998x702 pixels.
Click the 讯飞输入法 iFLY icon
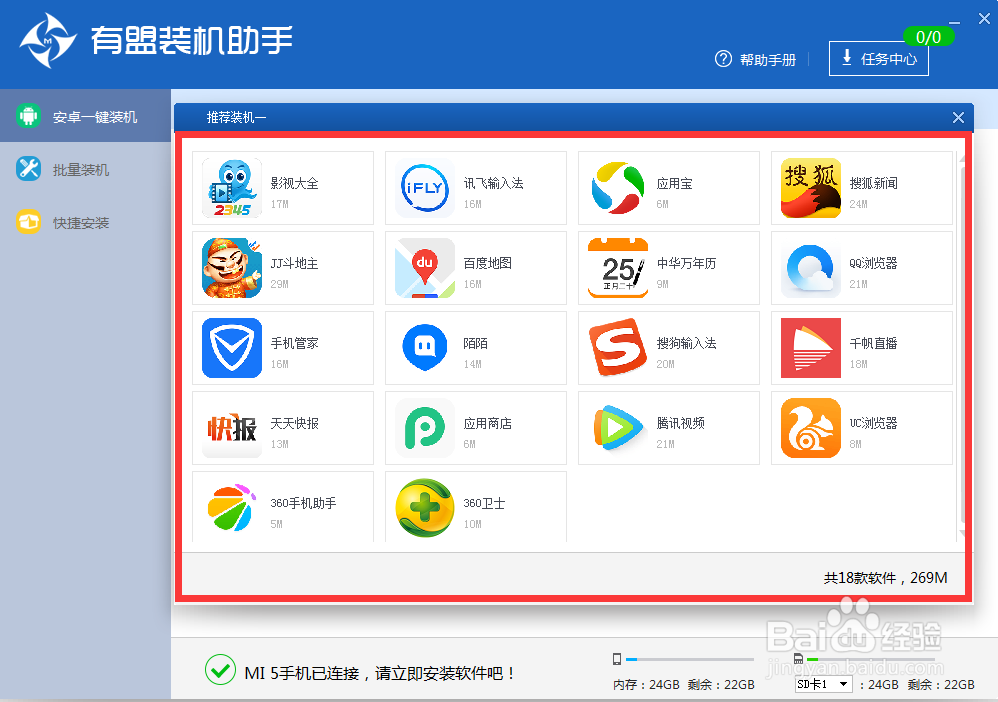pyautogui.click(x=424, y=188)
